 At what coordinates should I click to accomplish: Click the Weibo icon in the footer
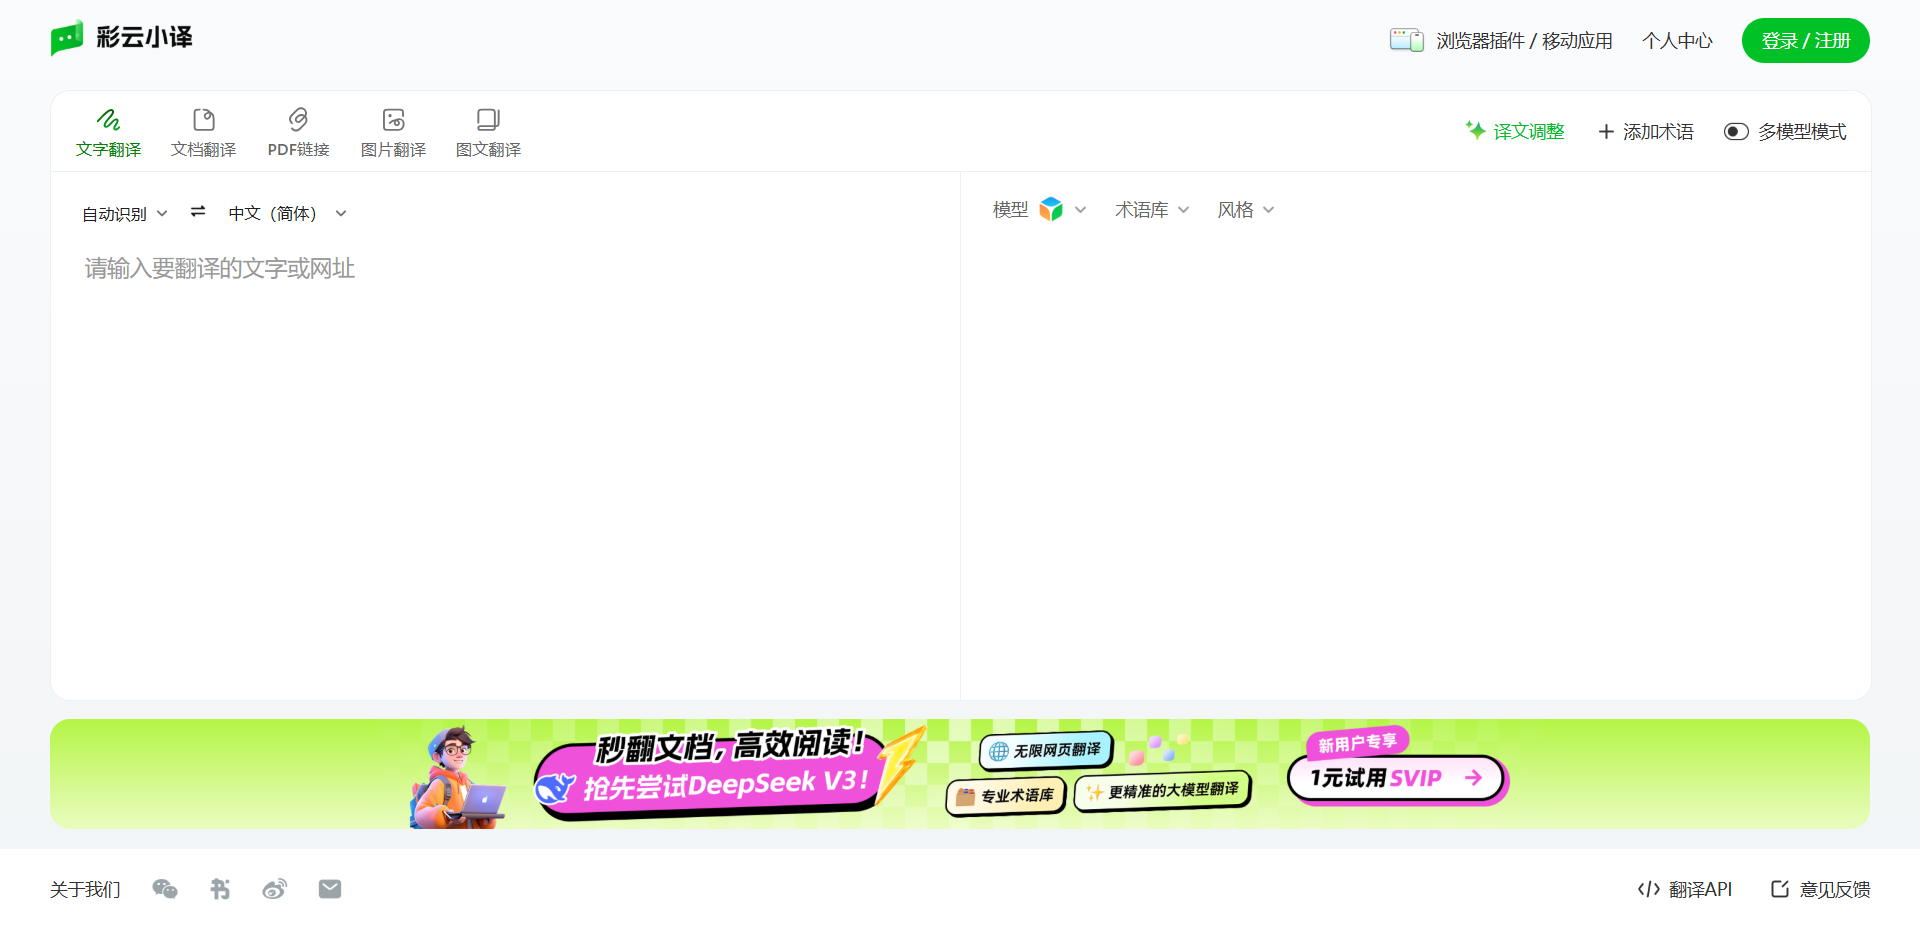275,888
